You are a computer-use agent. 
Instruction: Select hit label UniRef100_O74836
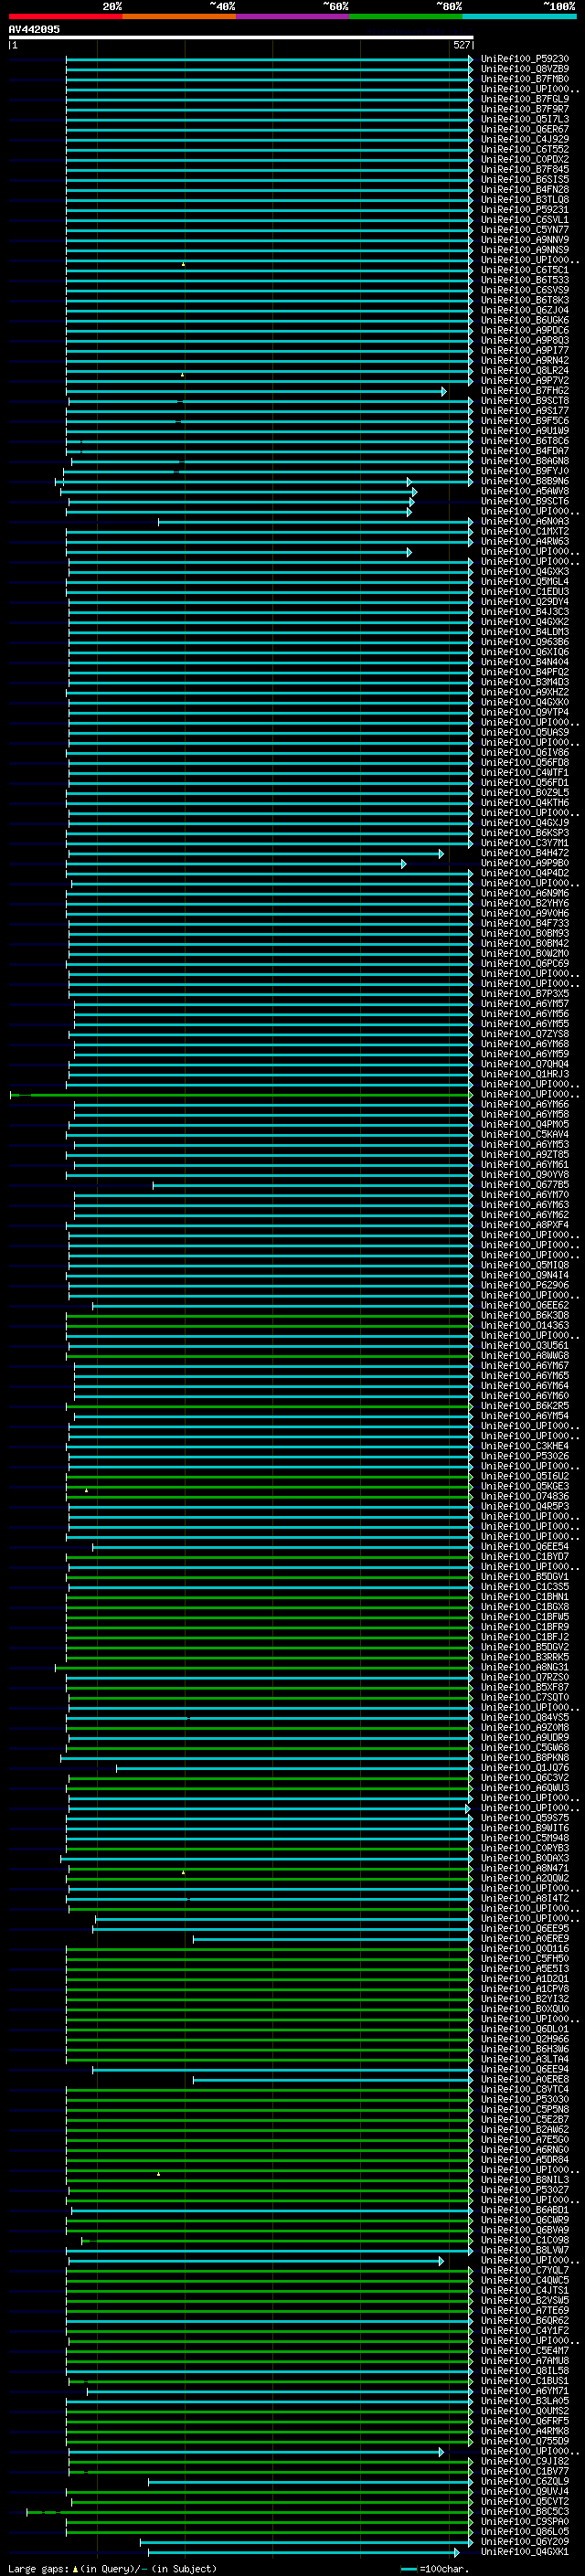(x=524, y=1496)
